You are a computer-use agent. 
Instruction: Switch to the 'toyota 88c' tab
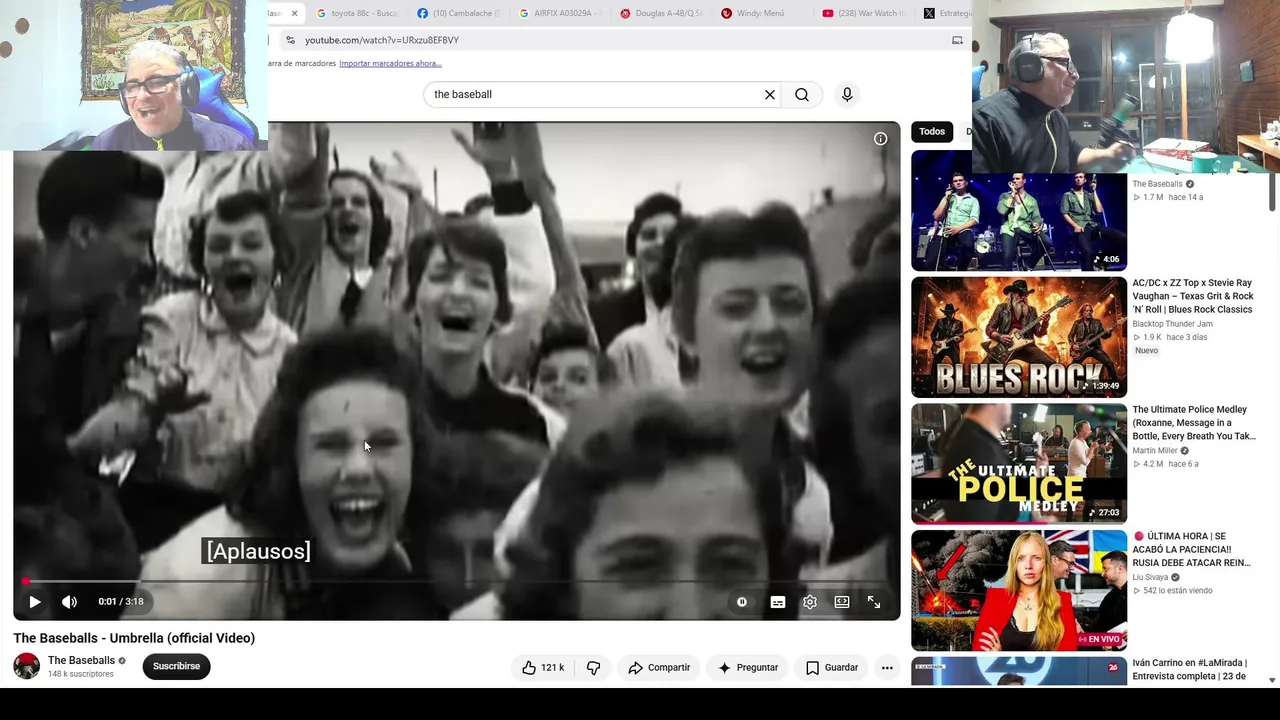point(357,13)
